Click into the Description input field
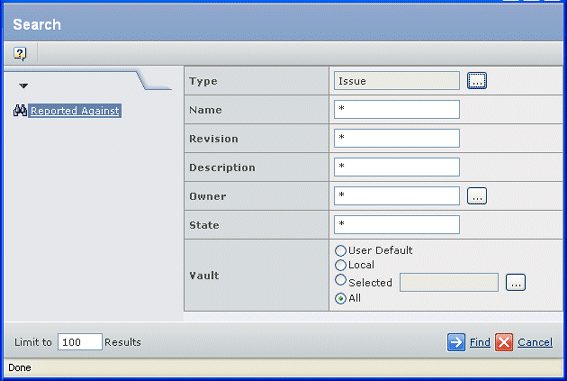Image resolution: width=567 pixels, height=381 pixels. point(397,167)
